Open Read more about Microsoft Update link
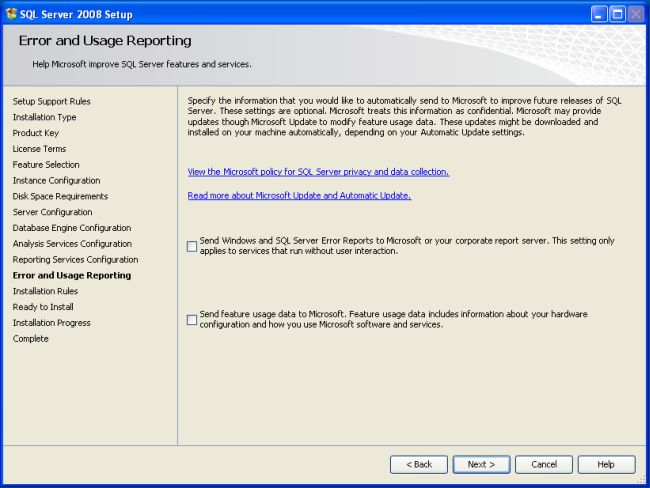This screenshot has width=650, height=488. 299,195
